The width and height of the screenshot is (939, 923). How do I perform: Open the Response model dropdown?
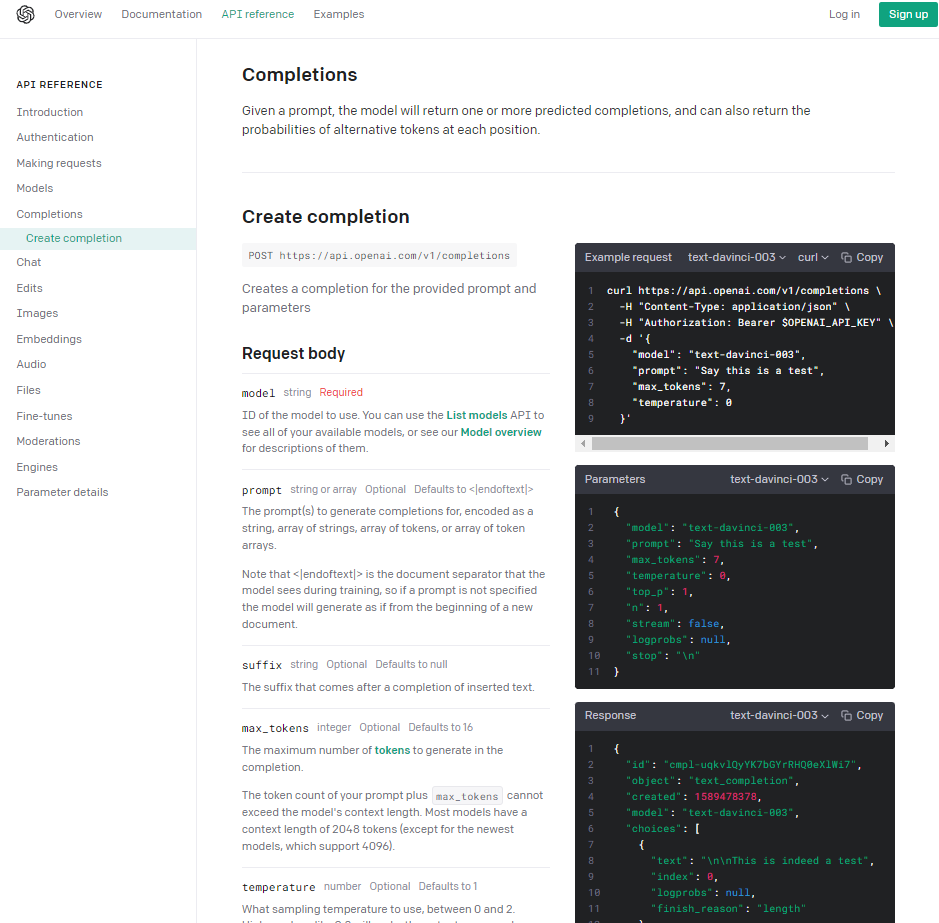coord(779,715)
